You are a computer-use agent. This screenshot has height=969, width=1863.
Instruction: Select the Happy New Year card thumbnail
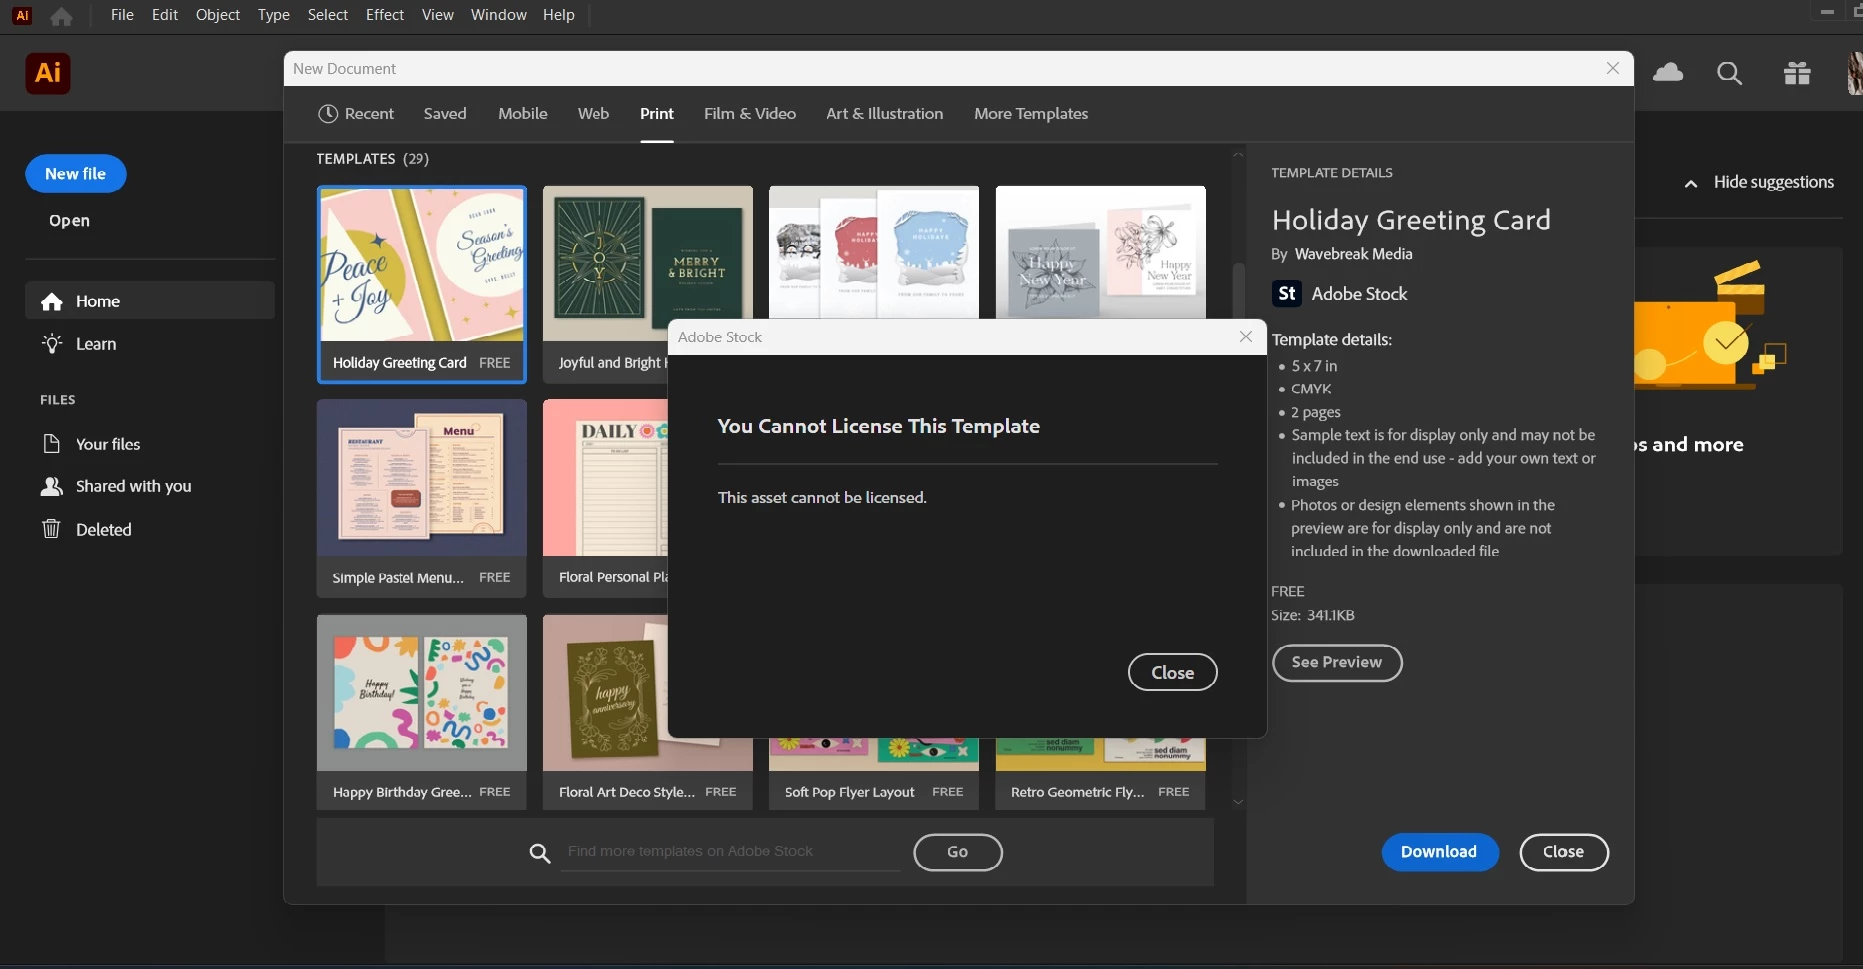(1101, 252)
